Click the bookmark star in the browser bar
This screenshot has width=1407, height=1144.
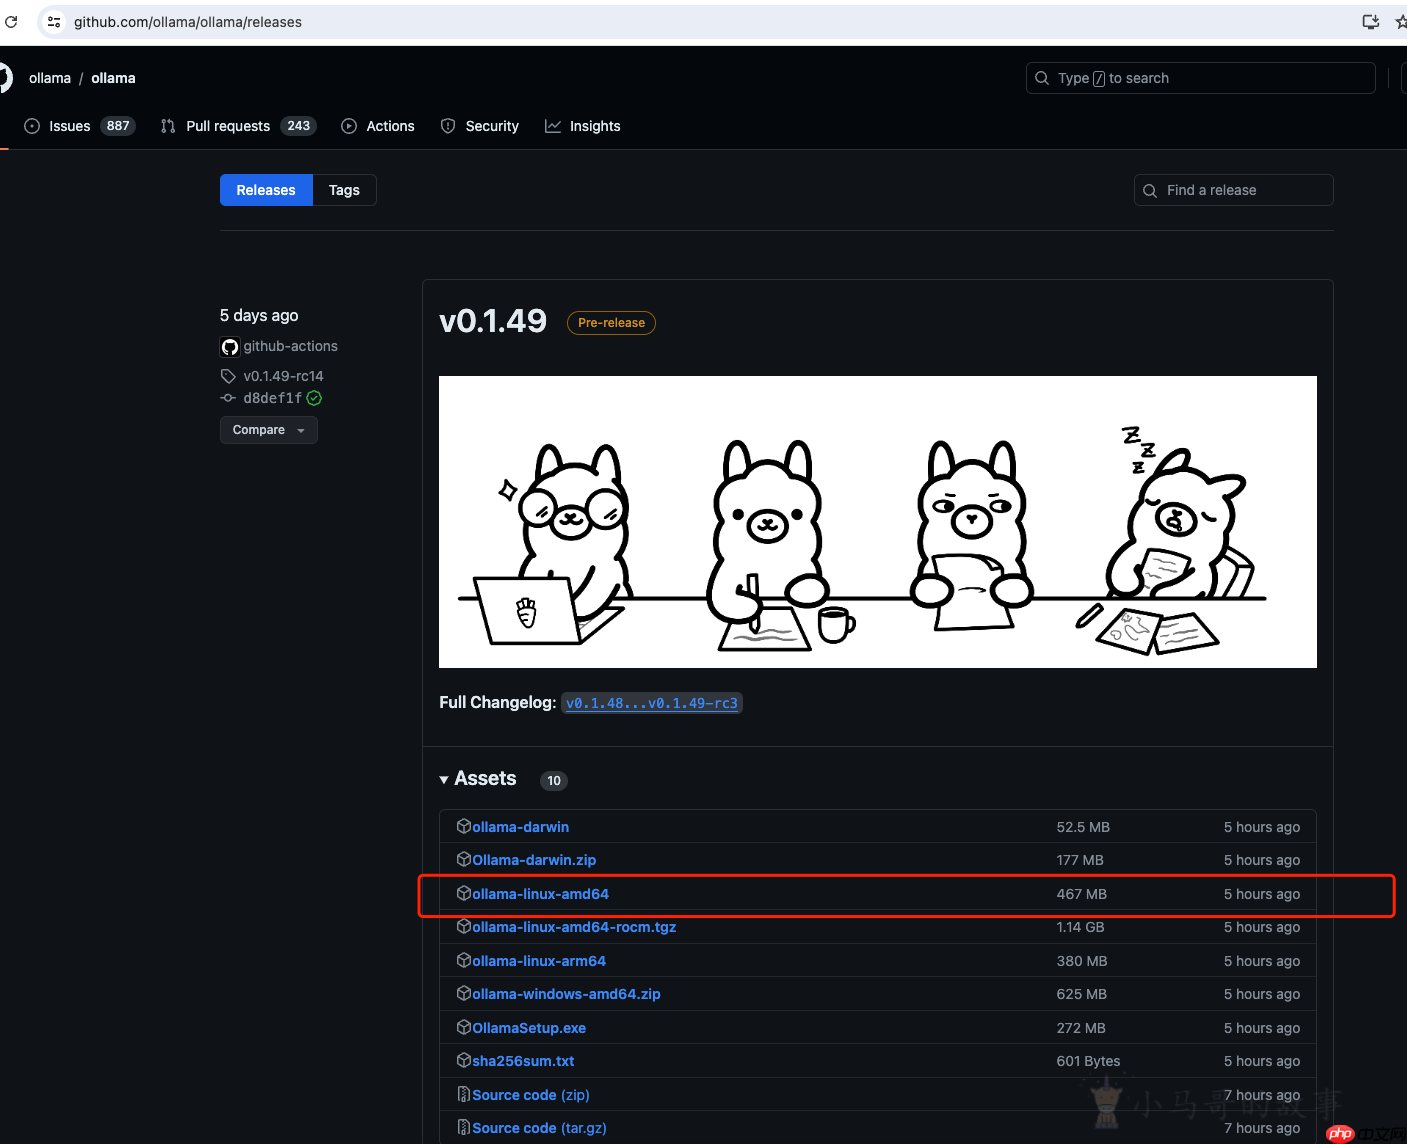[1400, 21]
